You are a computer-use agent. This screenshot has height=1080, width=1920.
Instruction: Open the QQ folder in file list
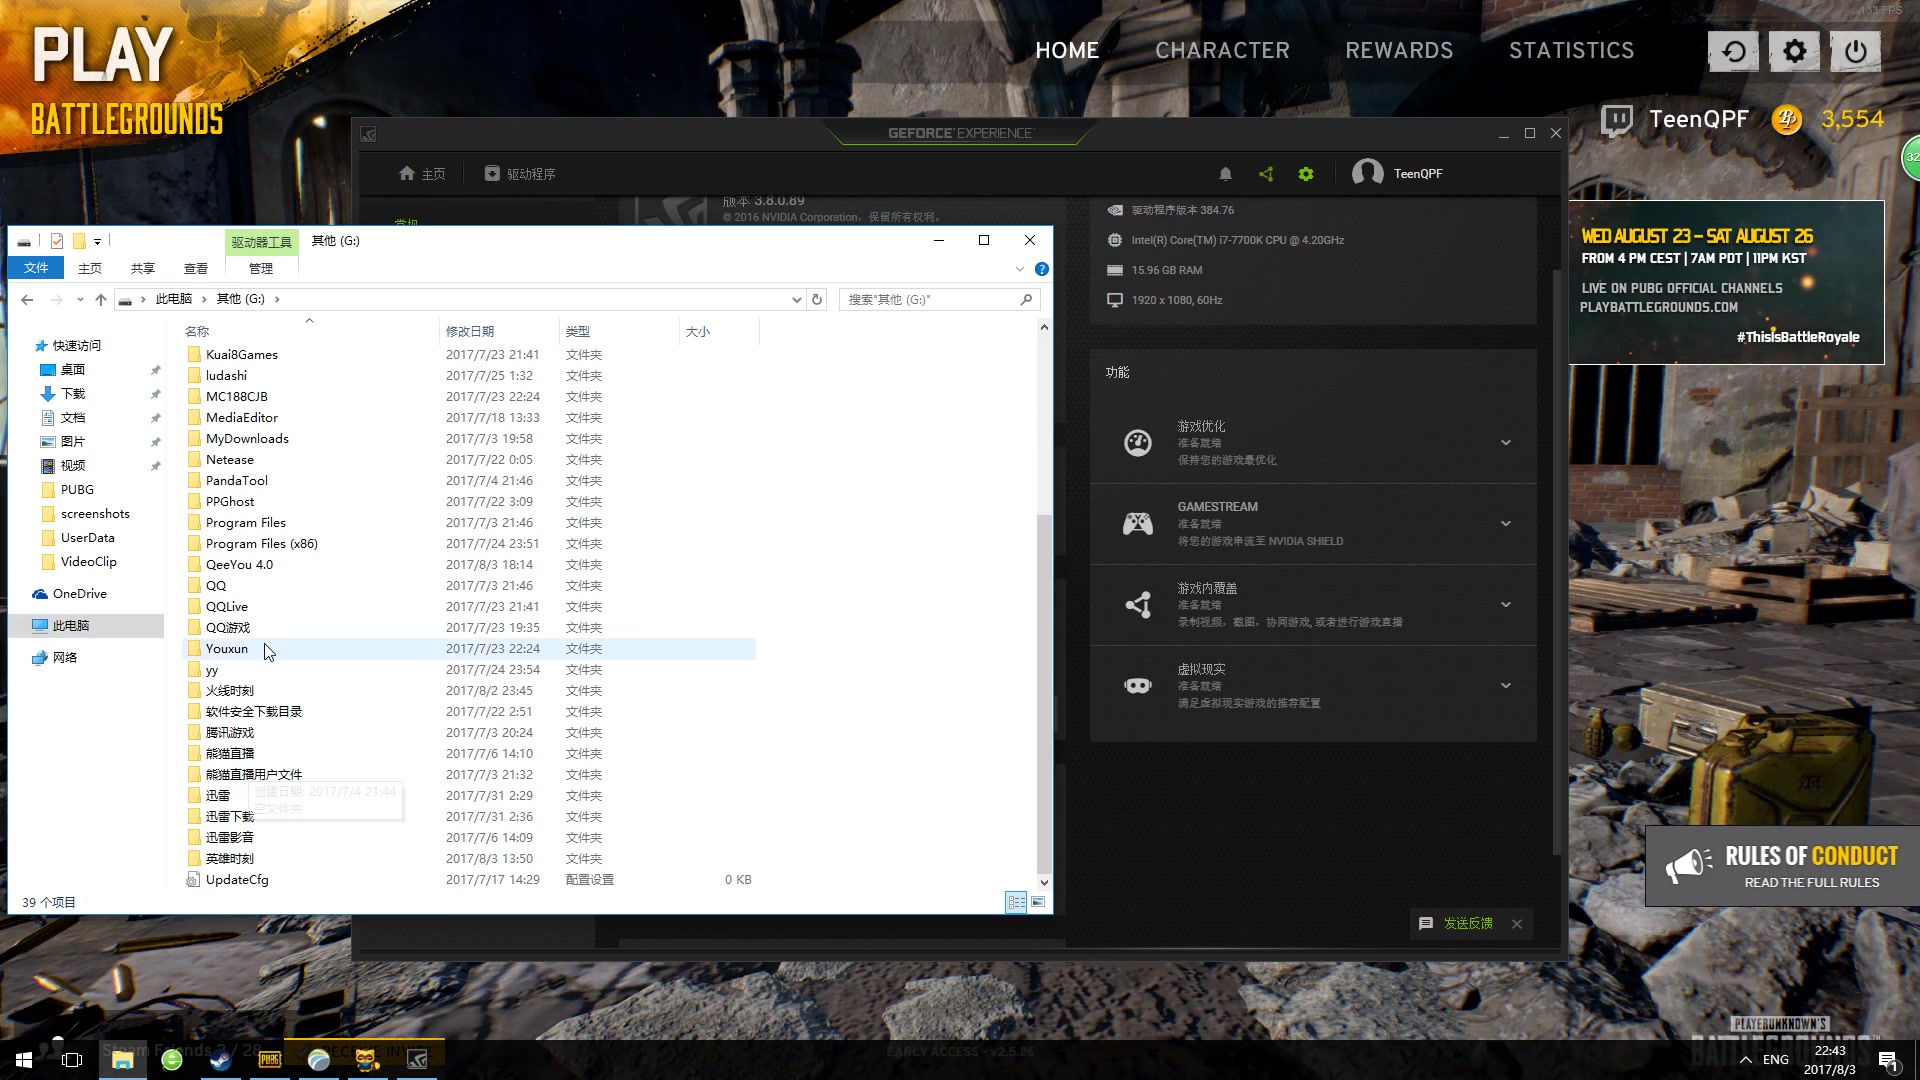pos(215,585)
